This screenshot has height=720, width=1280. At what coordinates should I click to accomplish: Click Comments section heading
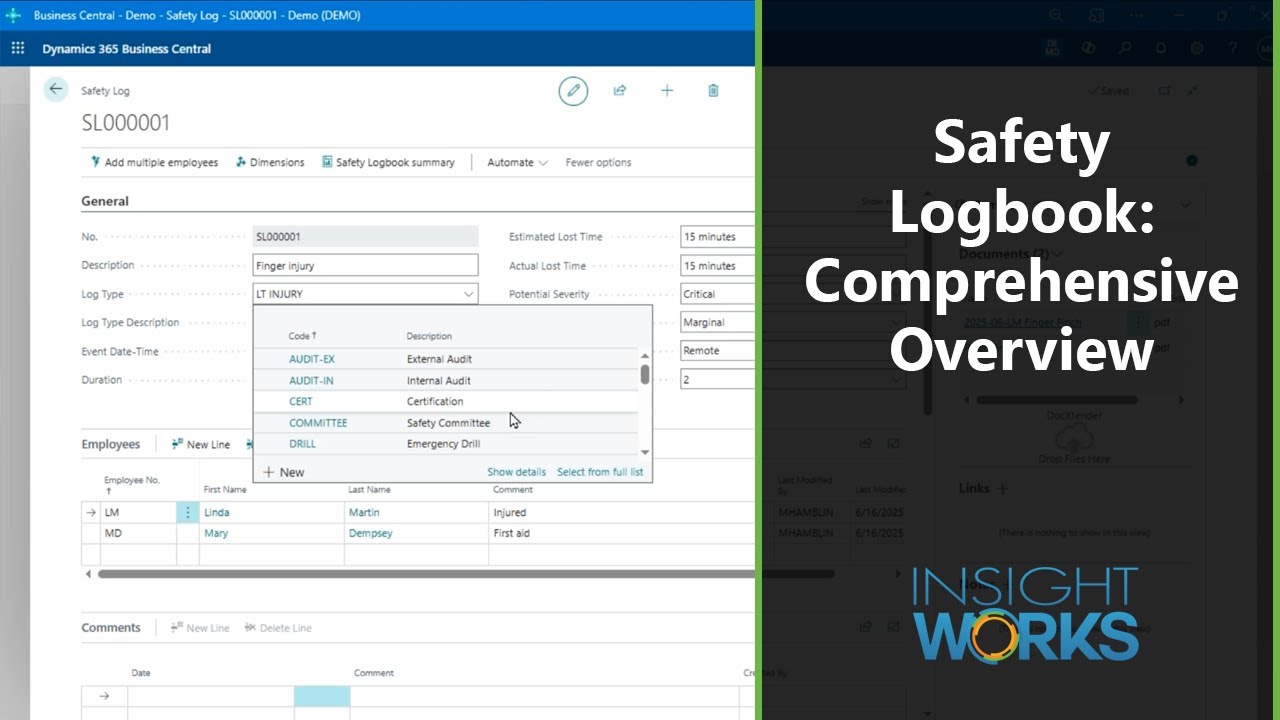point(111,628)
